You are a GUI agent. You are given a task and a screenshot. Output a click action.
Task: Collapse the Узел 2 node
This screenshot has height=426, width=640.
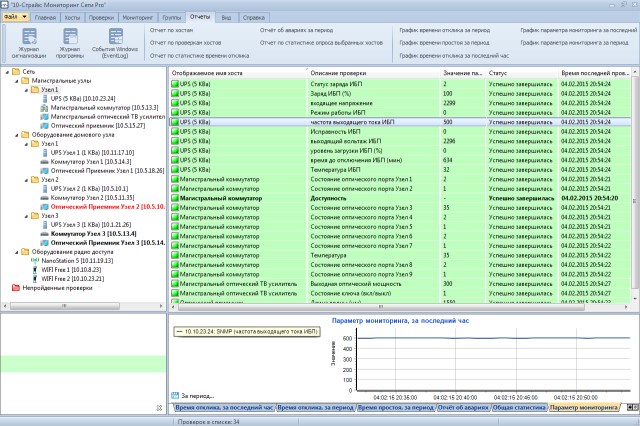[26, 180]
